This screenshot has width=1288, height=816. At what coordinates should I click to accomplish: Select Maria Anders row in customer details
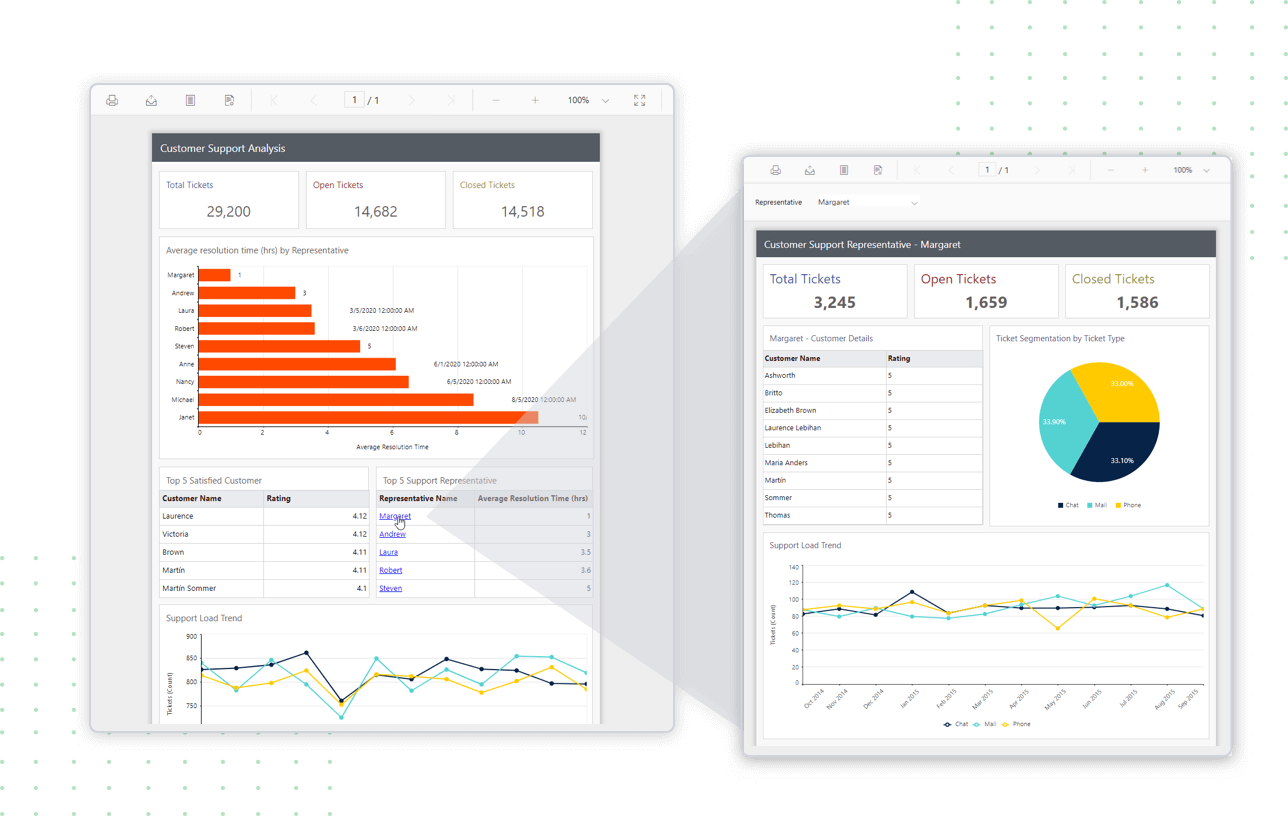(872, 463)
